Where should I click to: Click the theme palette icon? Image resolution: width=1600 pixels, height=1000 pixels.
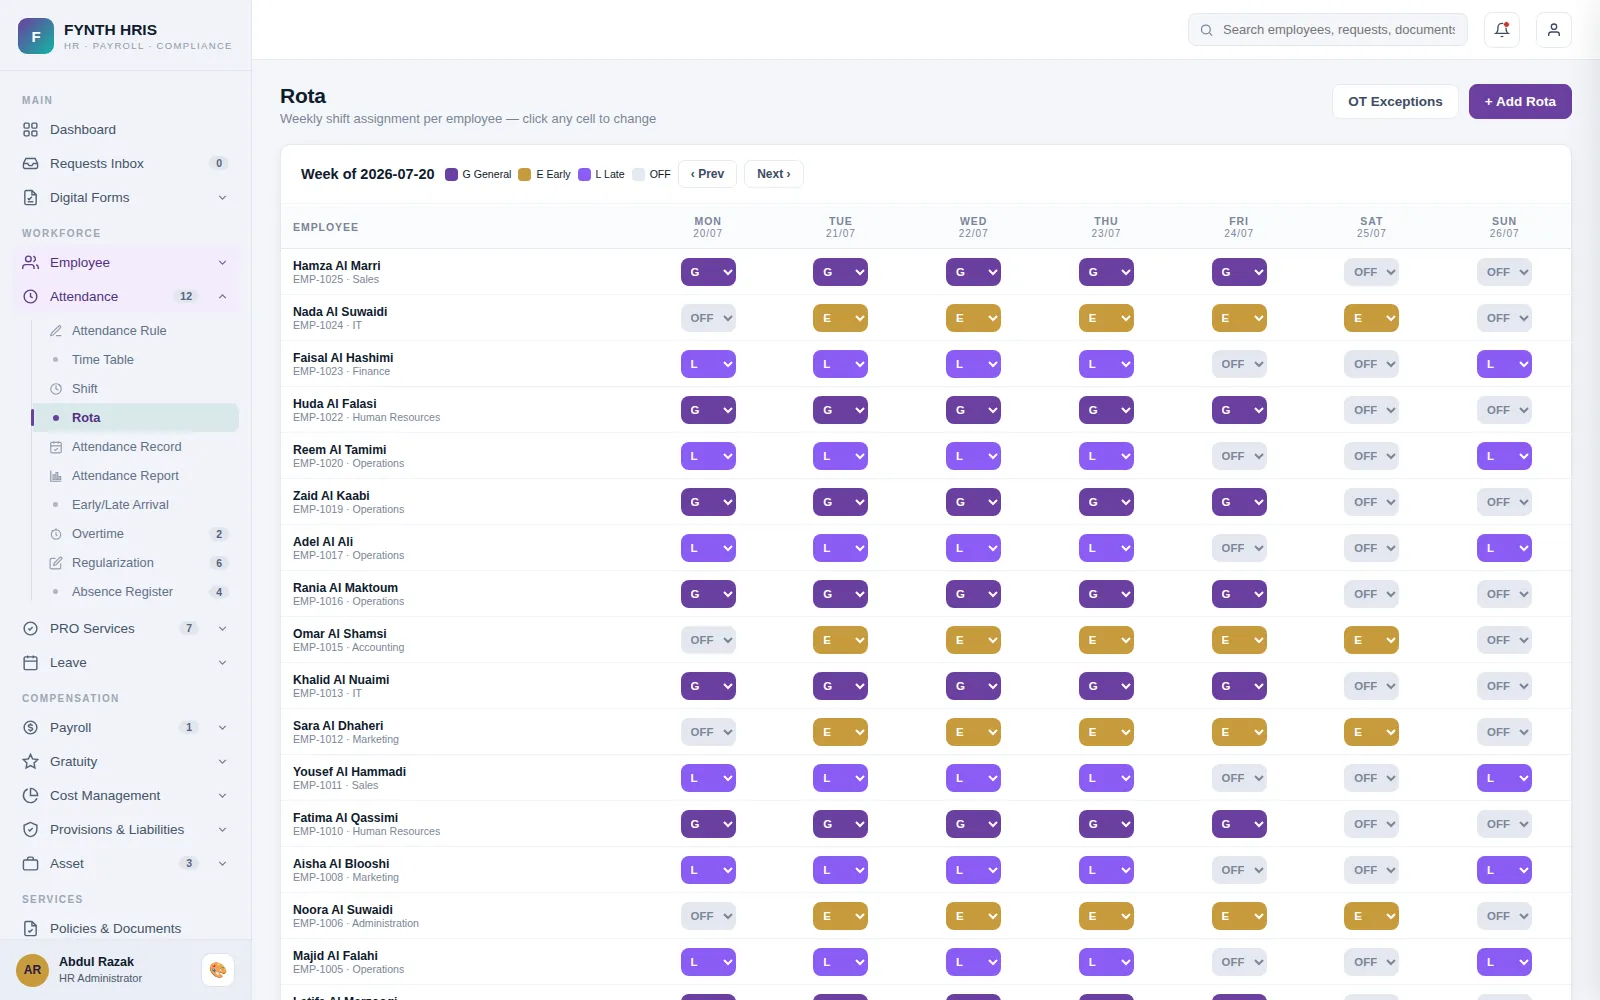click(218, 970)
